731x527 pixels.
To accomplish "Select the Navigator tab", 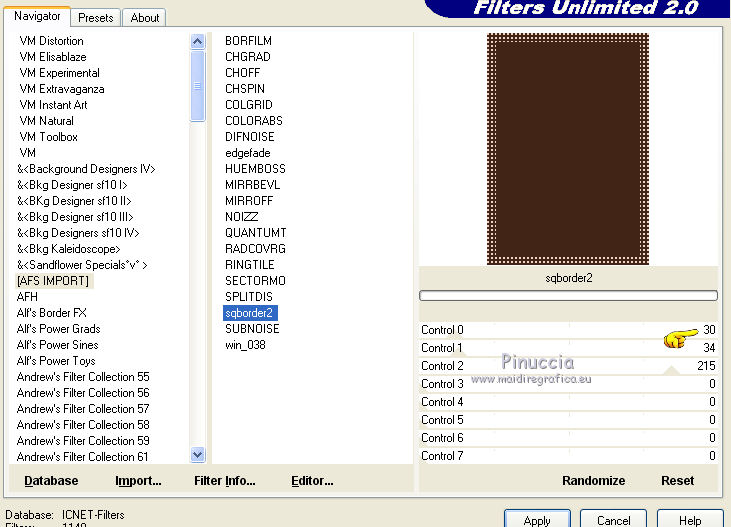I will pyautogui.click(x=37, y=16).
